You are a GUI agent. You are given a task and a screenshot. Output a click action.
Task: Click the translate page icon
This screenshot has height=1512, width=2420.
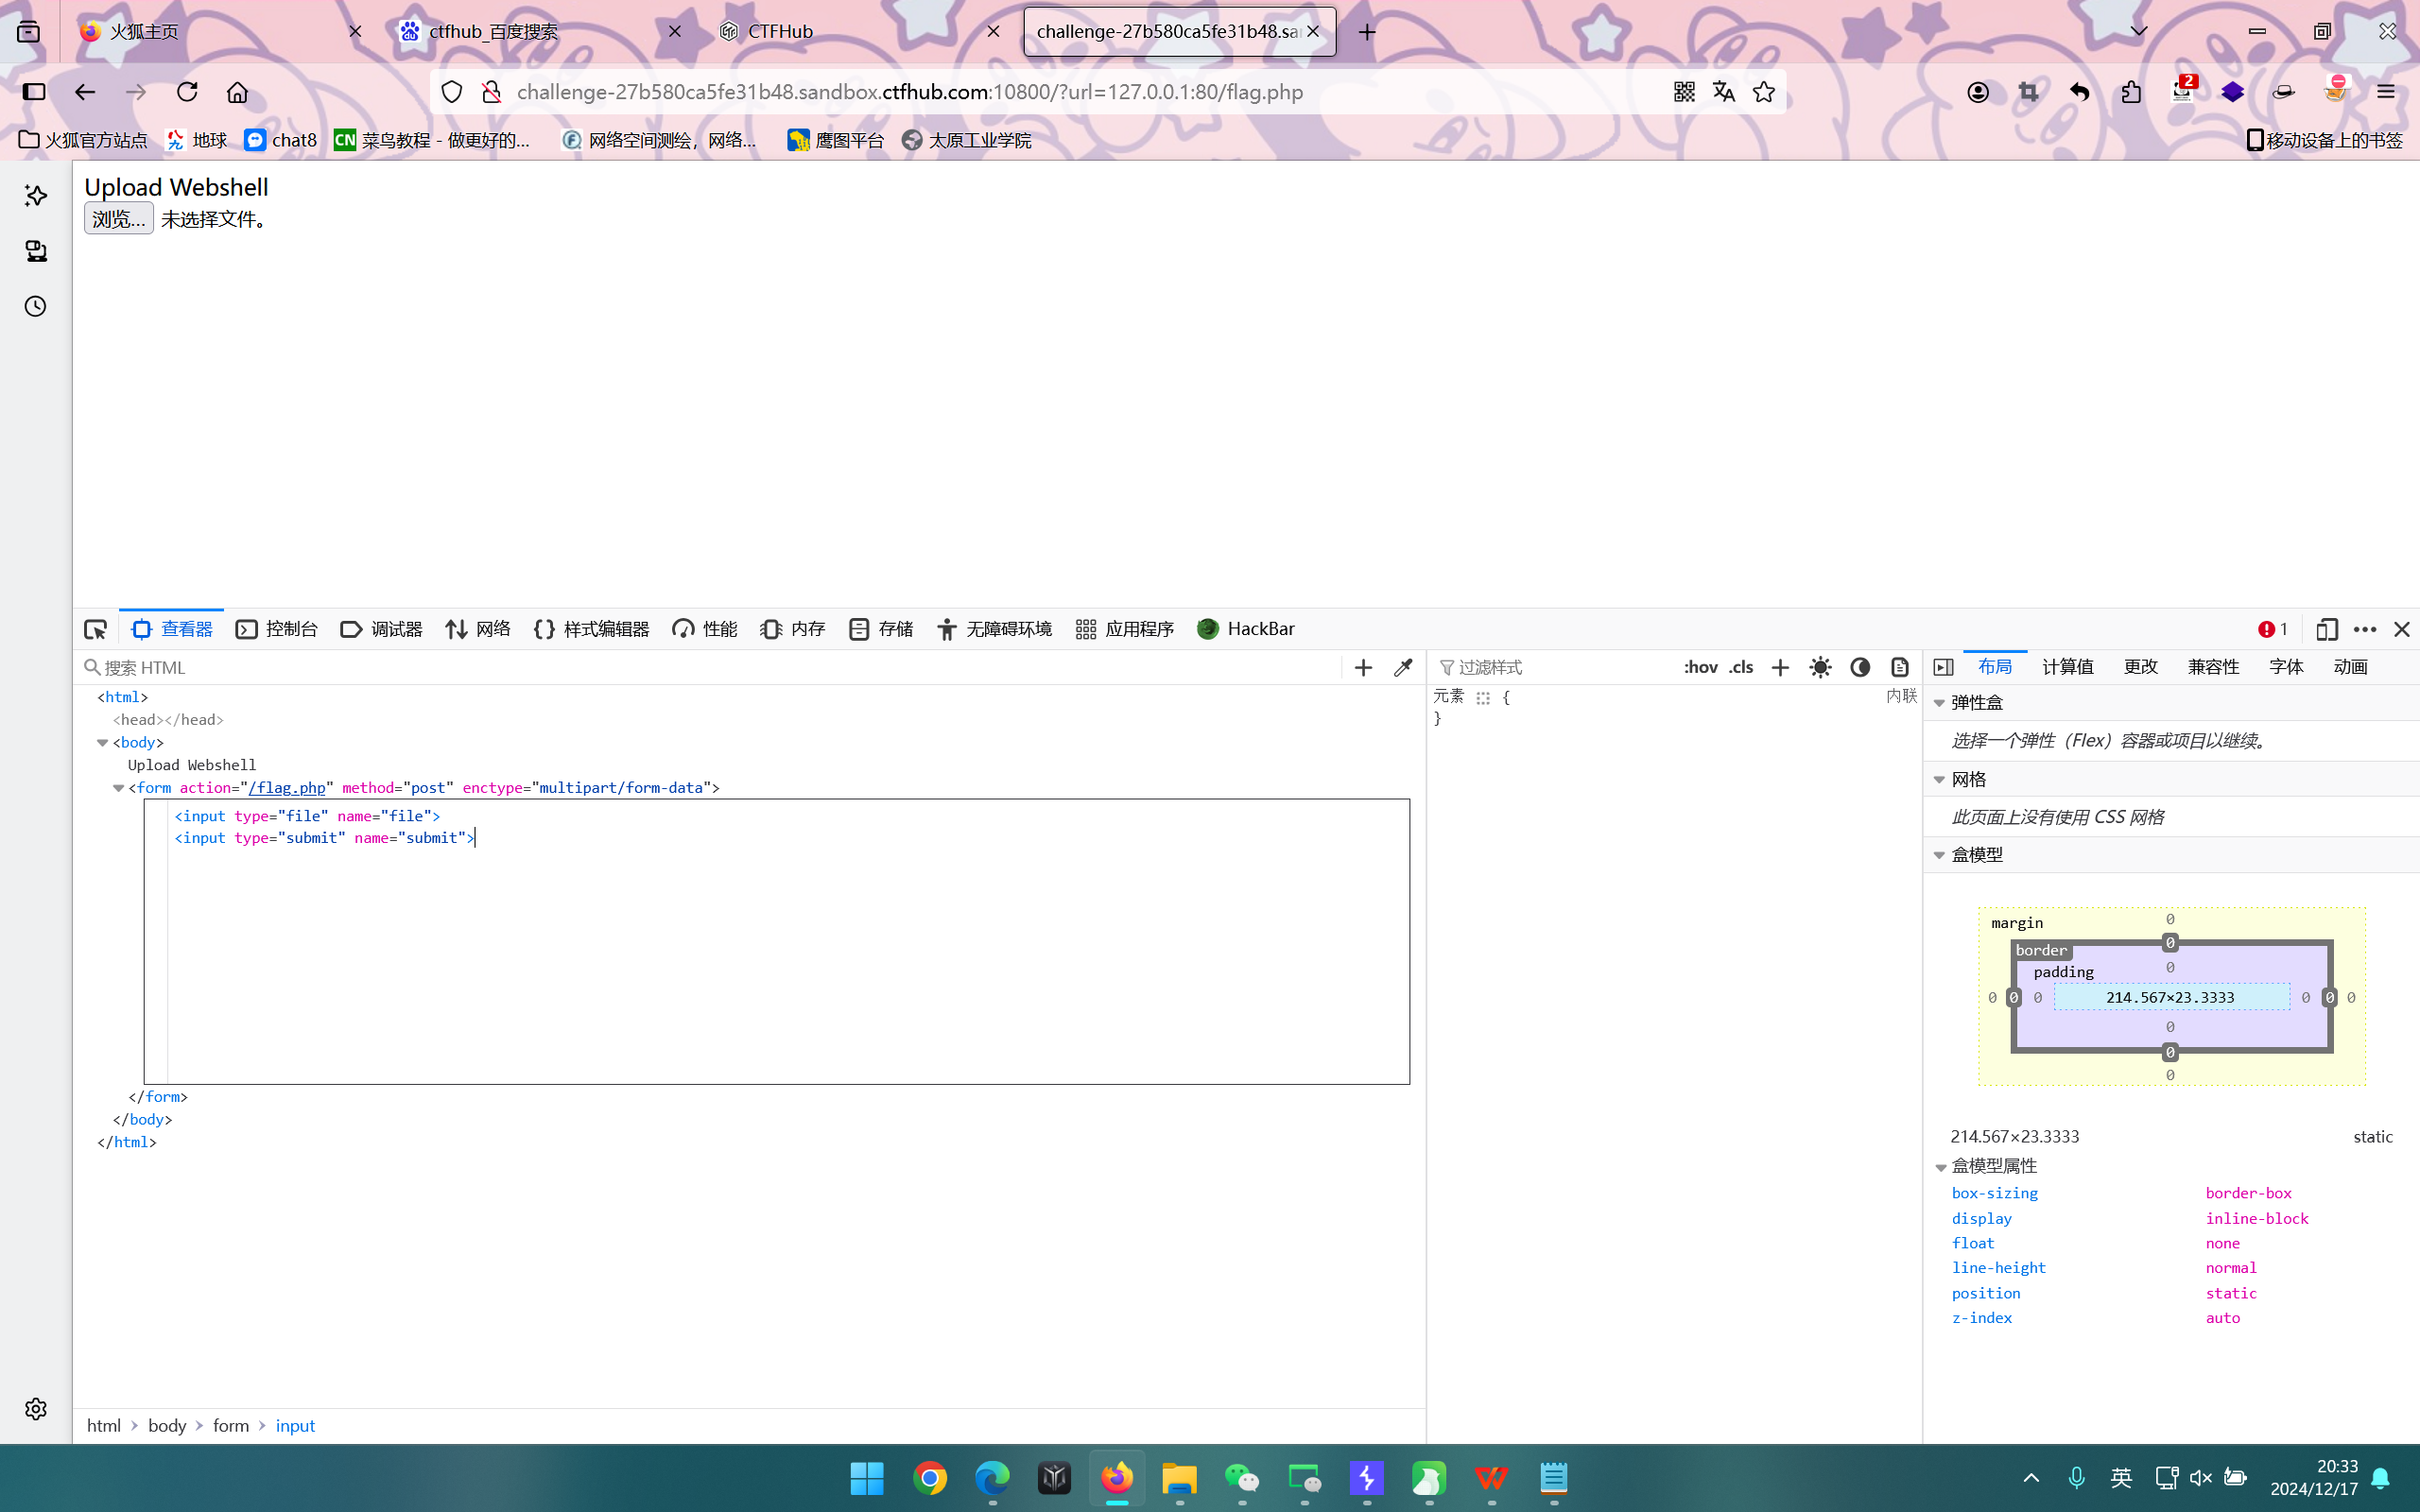[x=1723, y=92]
